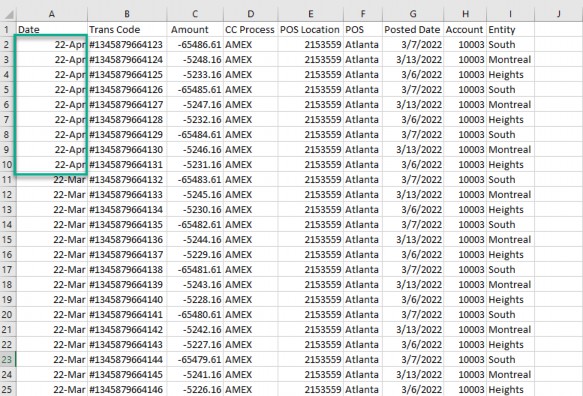Select column I header
583x396 pixels.
(x=510, y=14)
